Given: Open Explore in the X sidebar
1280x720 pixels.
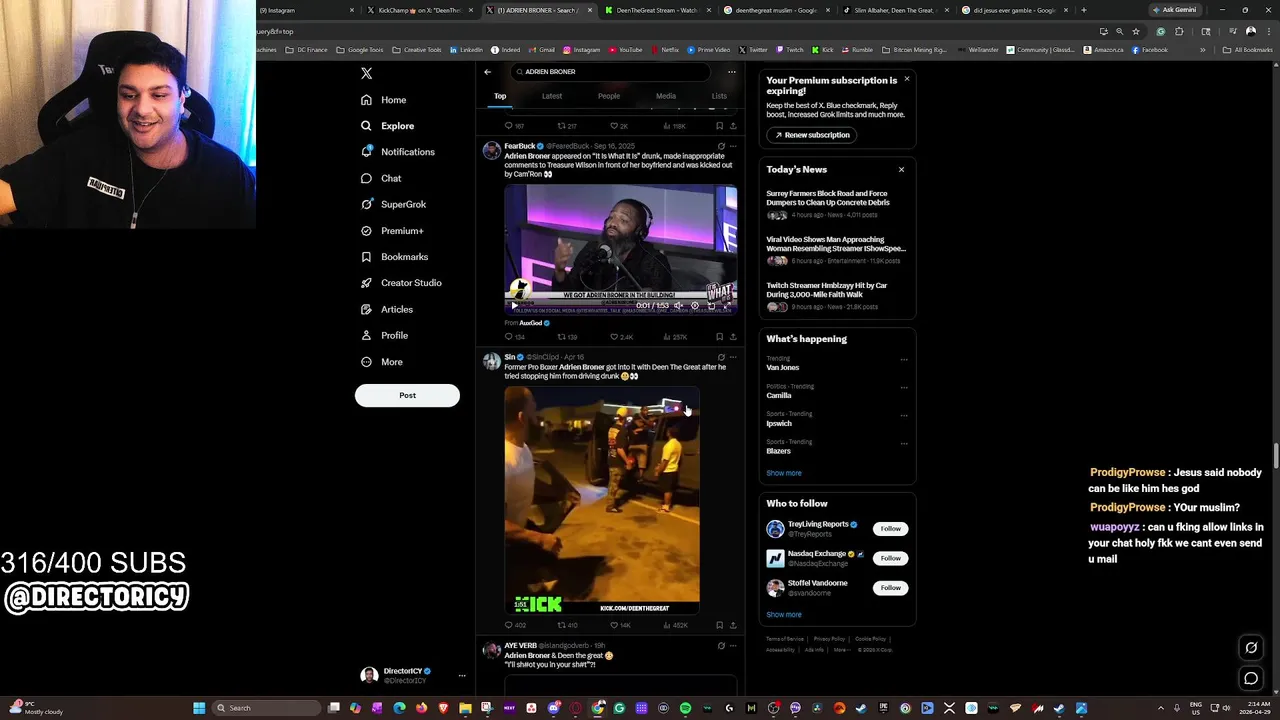Looking at the screenshot, I should 388,126.
